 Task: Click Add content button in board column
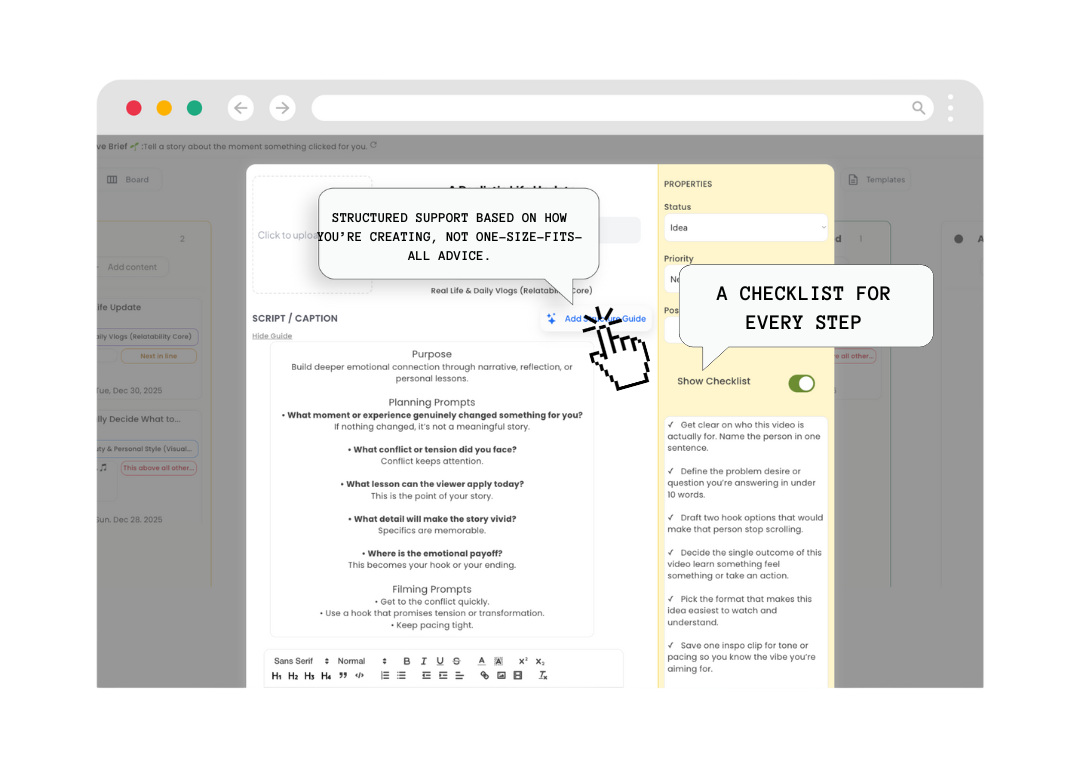132,267
